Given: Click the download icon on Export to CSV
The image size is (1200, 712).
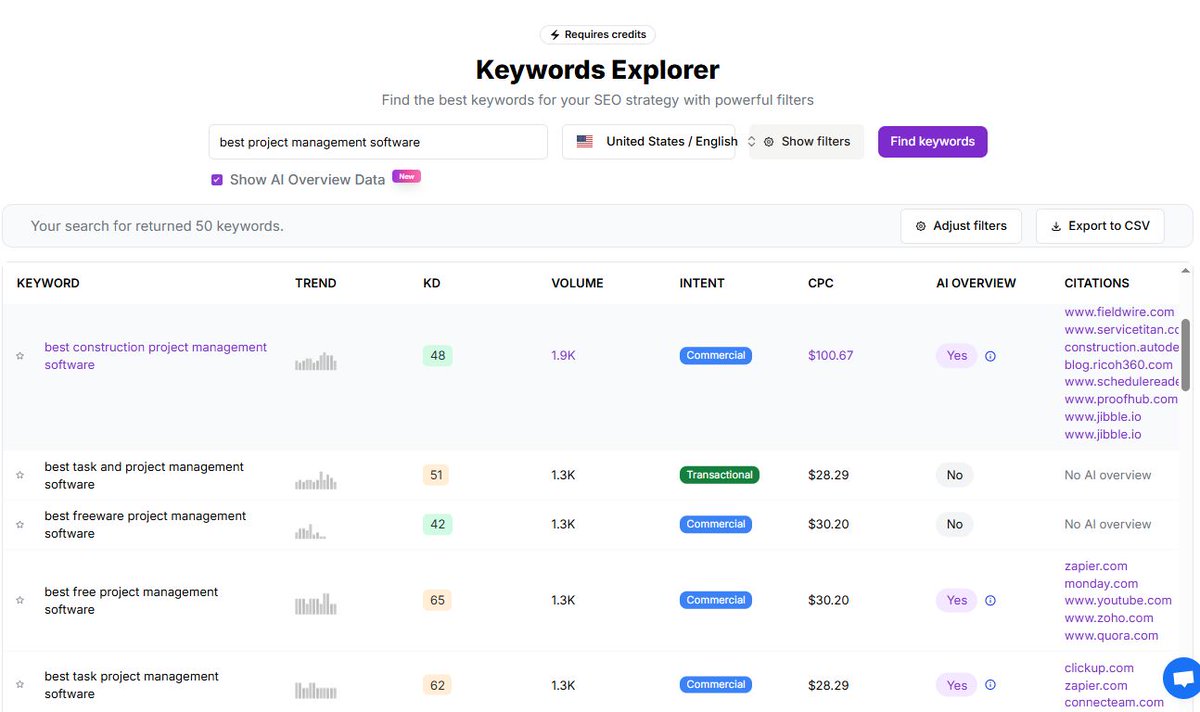Looking at the screenshot, I should tap(1055, 226).
